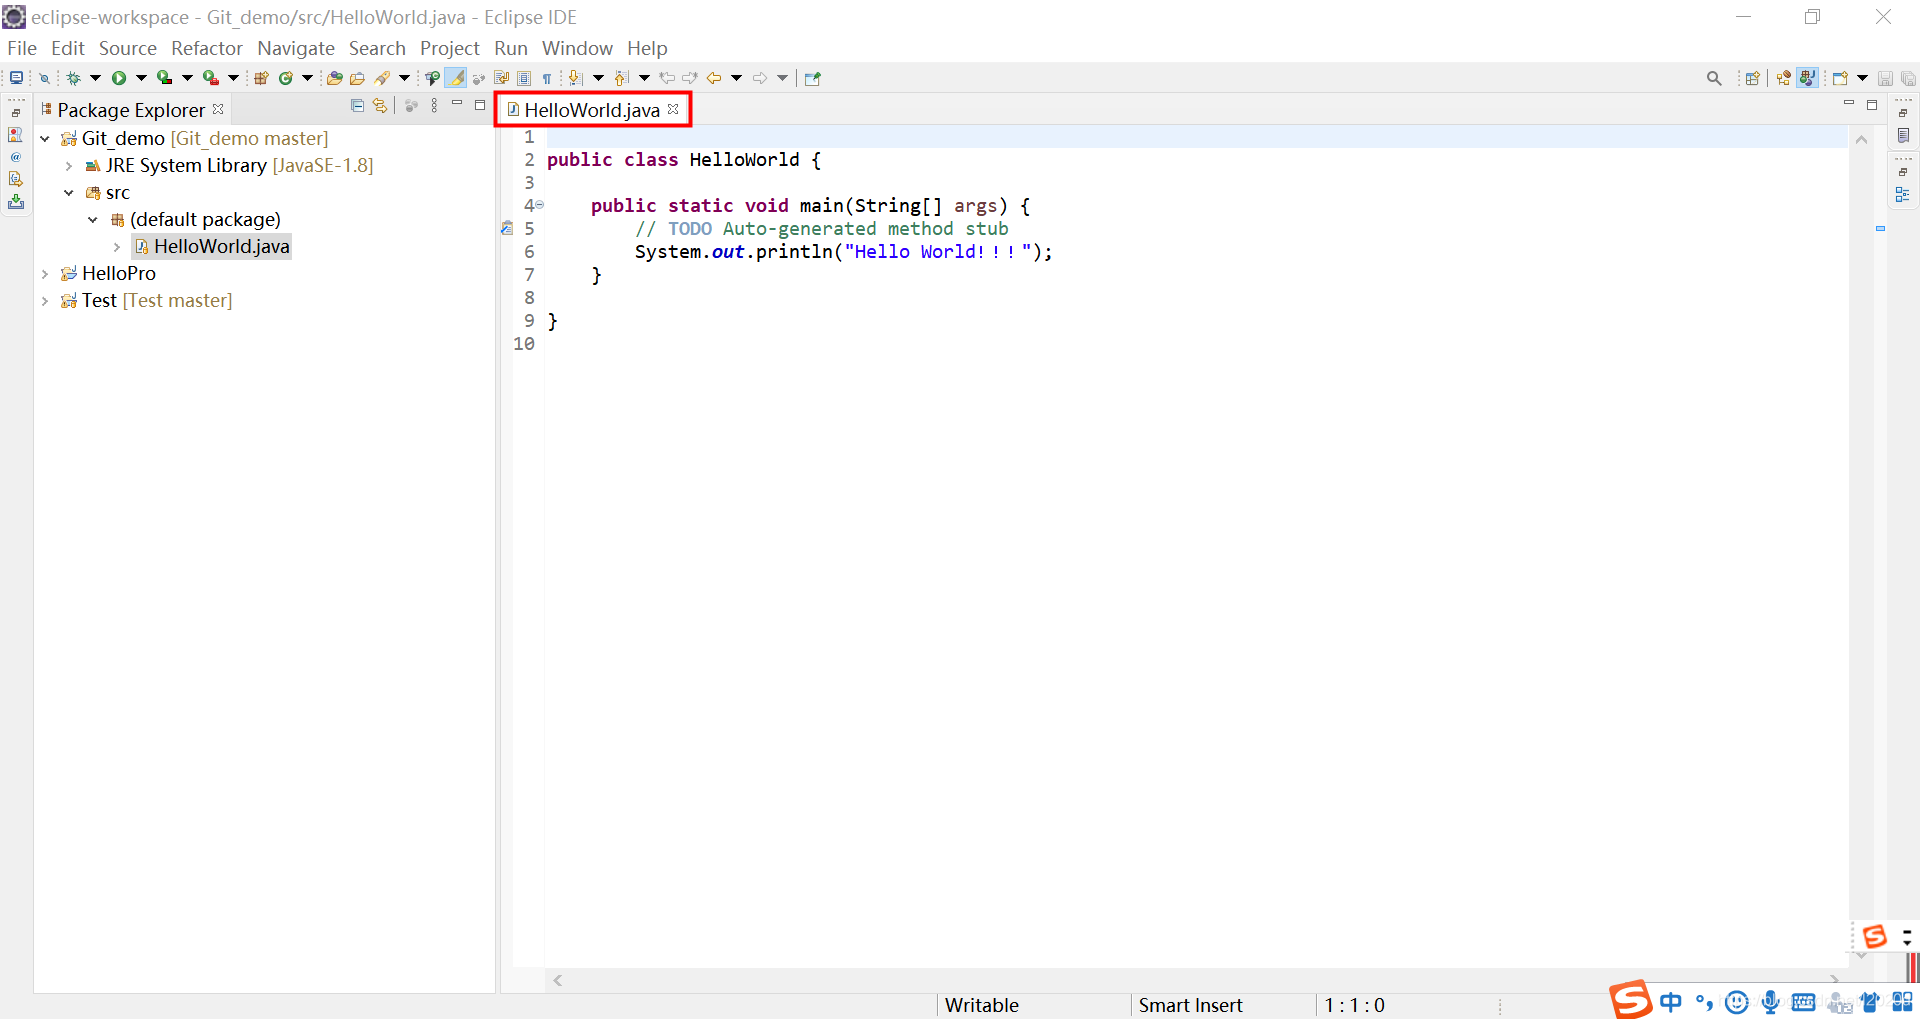Switch to the Java perspective icon
The height and width of the screenshot is (1019, 1920).
pyautogui.click(x=1807, y=78)
